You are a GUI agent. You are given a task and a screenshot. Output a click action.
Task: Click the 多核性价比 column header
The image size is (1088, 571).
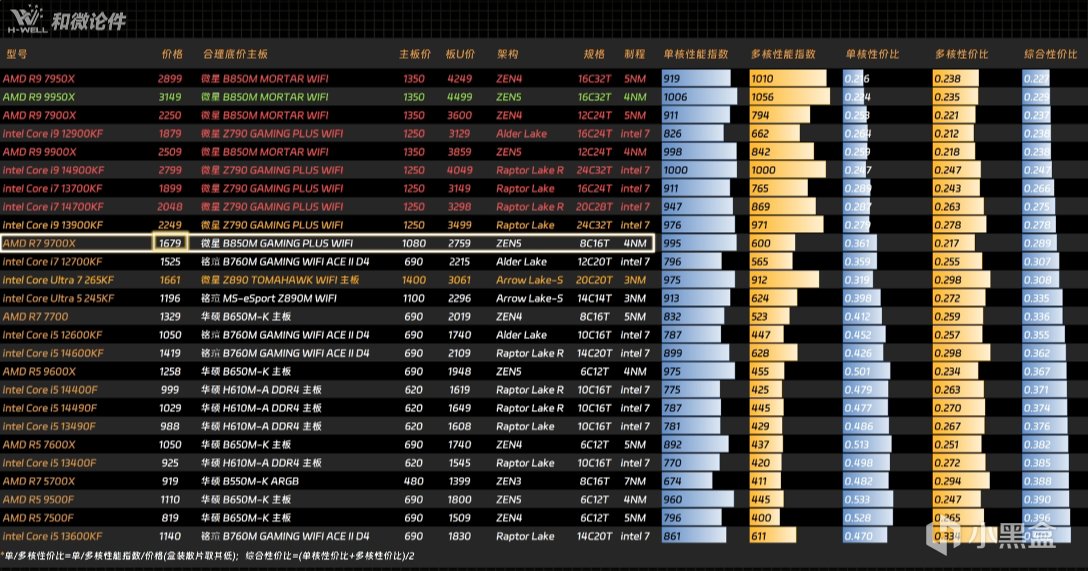[x=962, y=54]
